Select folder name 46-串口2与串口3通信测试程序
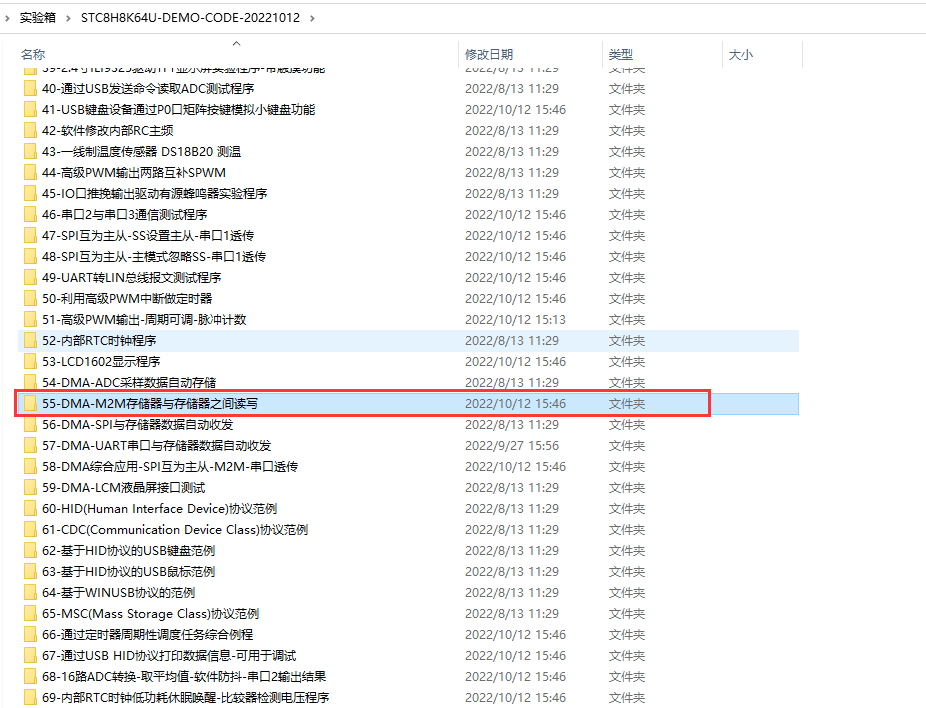Screen dimensions: 926x708 (125, 215)
